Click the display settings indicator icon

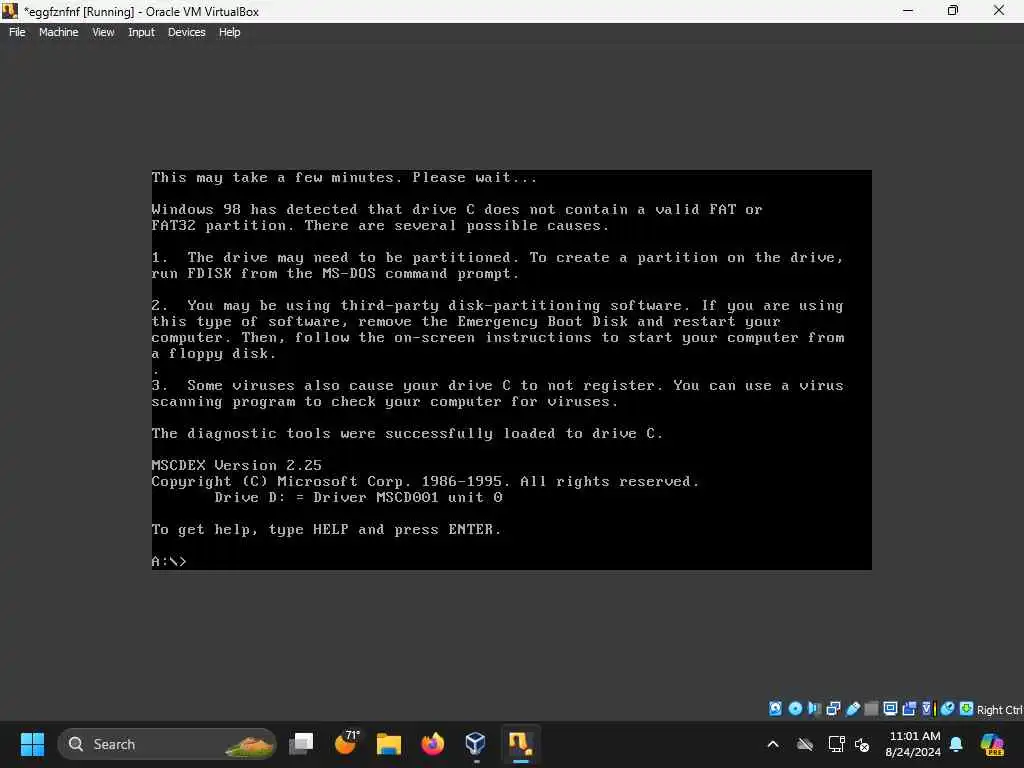pyautogui.click(x=890, y=709)
